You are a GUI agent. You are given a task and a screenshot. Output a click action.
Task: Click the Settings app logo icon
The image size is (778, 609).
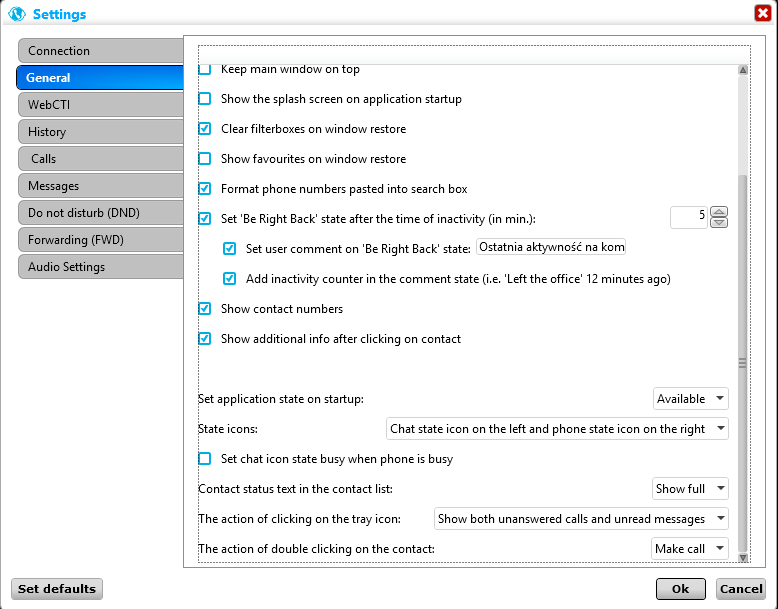coord(17,14)
